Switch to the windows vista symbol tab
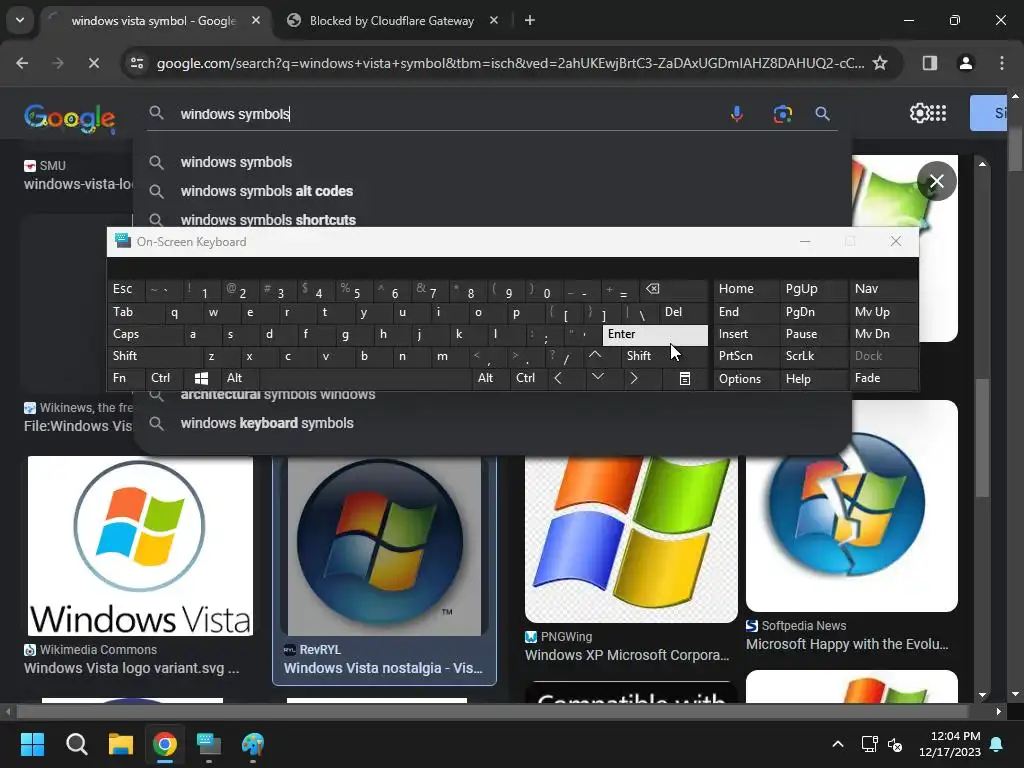The height and width of the screenshot is (768, 1024). point(153,21)
